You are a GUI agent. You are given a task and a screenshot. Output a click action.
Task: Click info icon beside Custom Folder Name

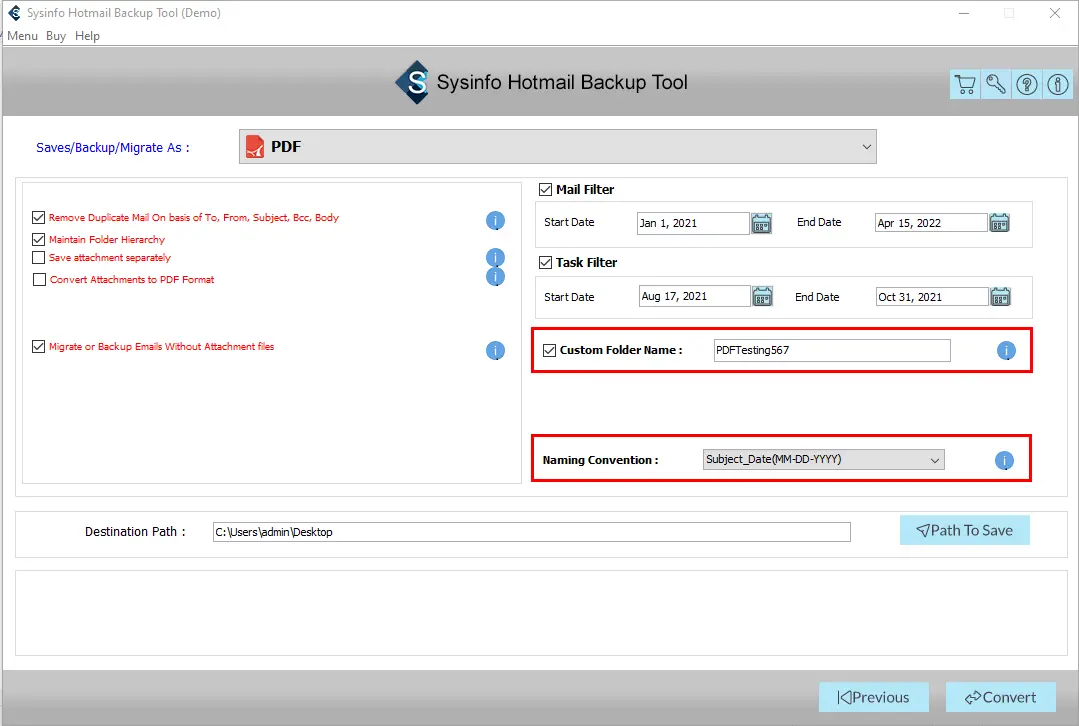click(1006, 350)
